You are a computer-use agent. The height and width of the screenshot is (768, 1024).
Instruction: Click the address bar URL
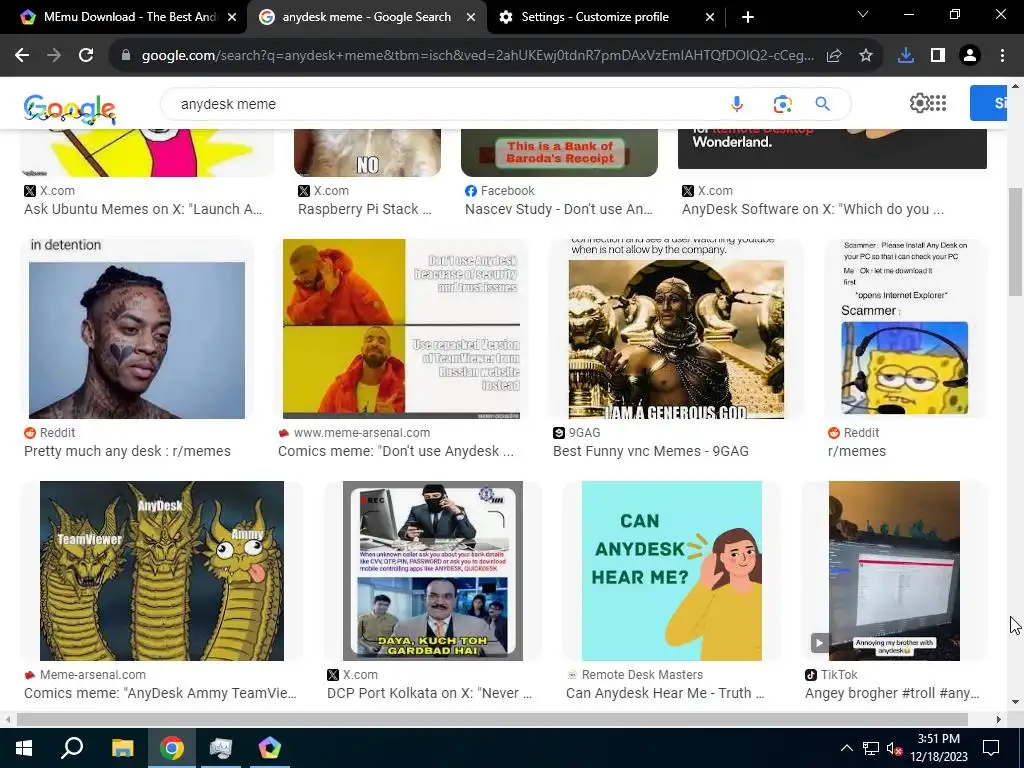(x=477, y=56)
